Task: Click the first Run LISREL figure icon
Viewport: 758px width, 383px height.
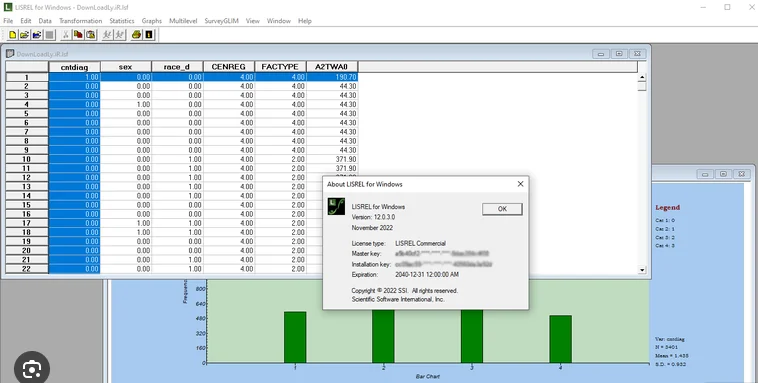Action: (107, 35)
